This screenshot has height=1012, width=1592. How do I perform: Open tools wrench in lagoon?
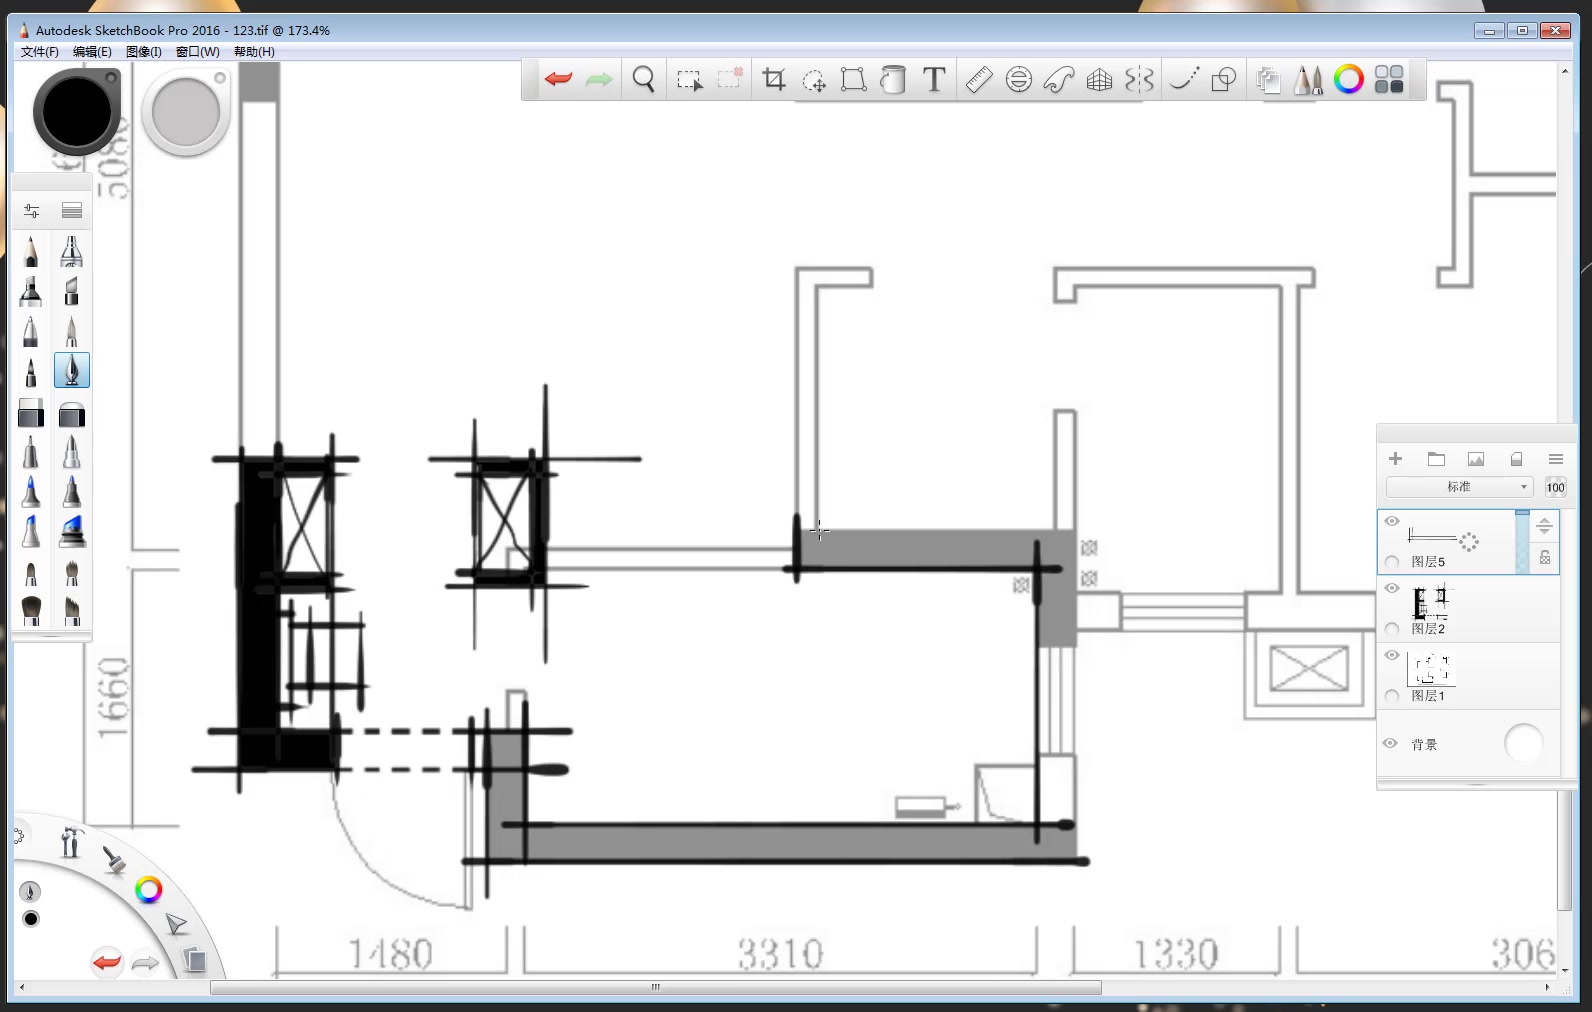tap(70, 843)
